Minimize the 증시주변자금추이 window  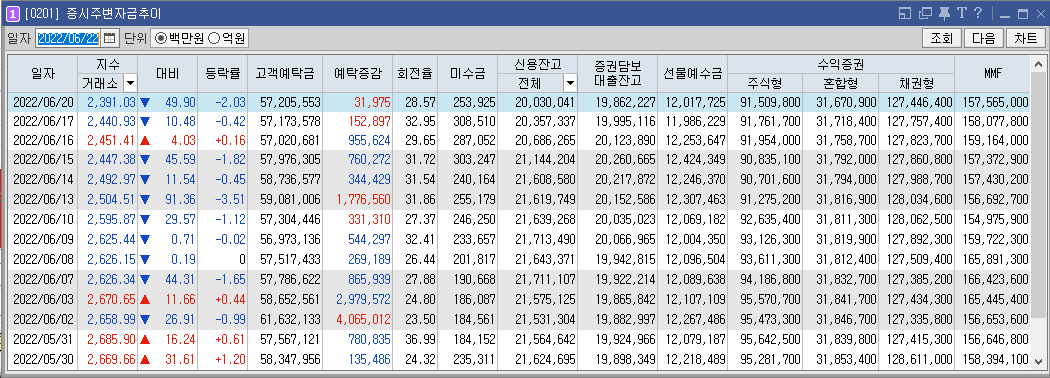[1004, 13]
